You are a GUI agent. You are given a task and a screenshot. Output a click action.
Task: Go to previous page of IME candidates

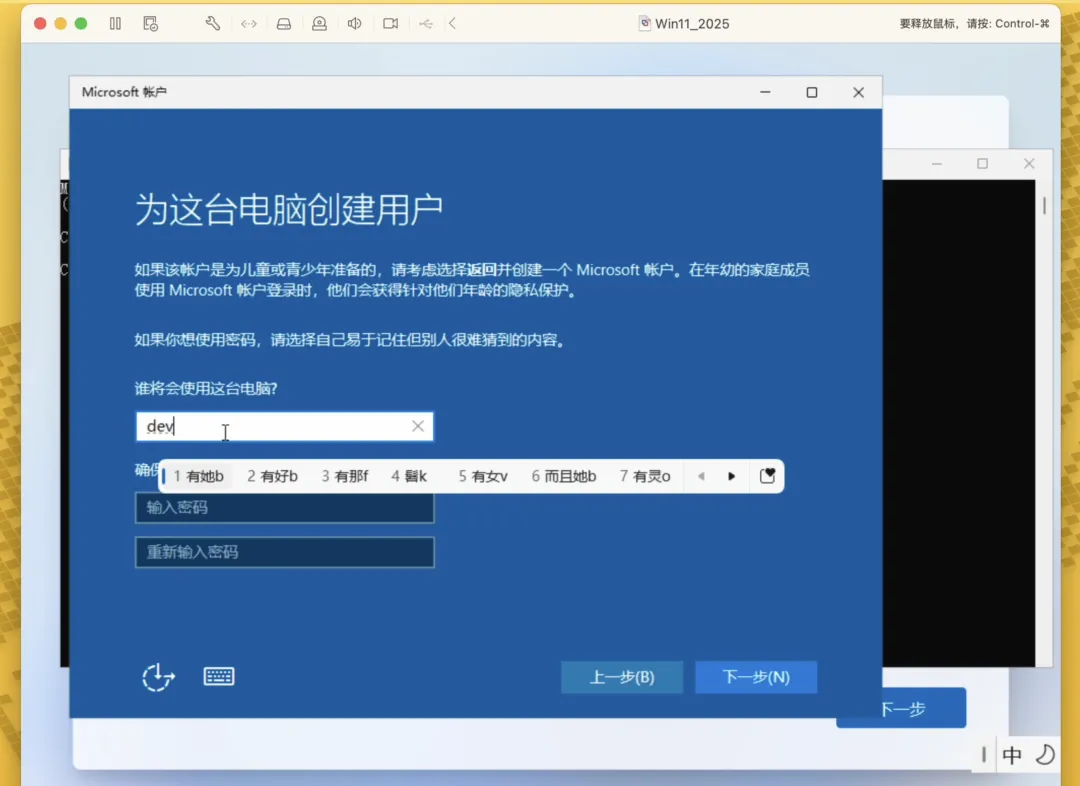click(x=701, y=476)
